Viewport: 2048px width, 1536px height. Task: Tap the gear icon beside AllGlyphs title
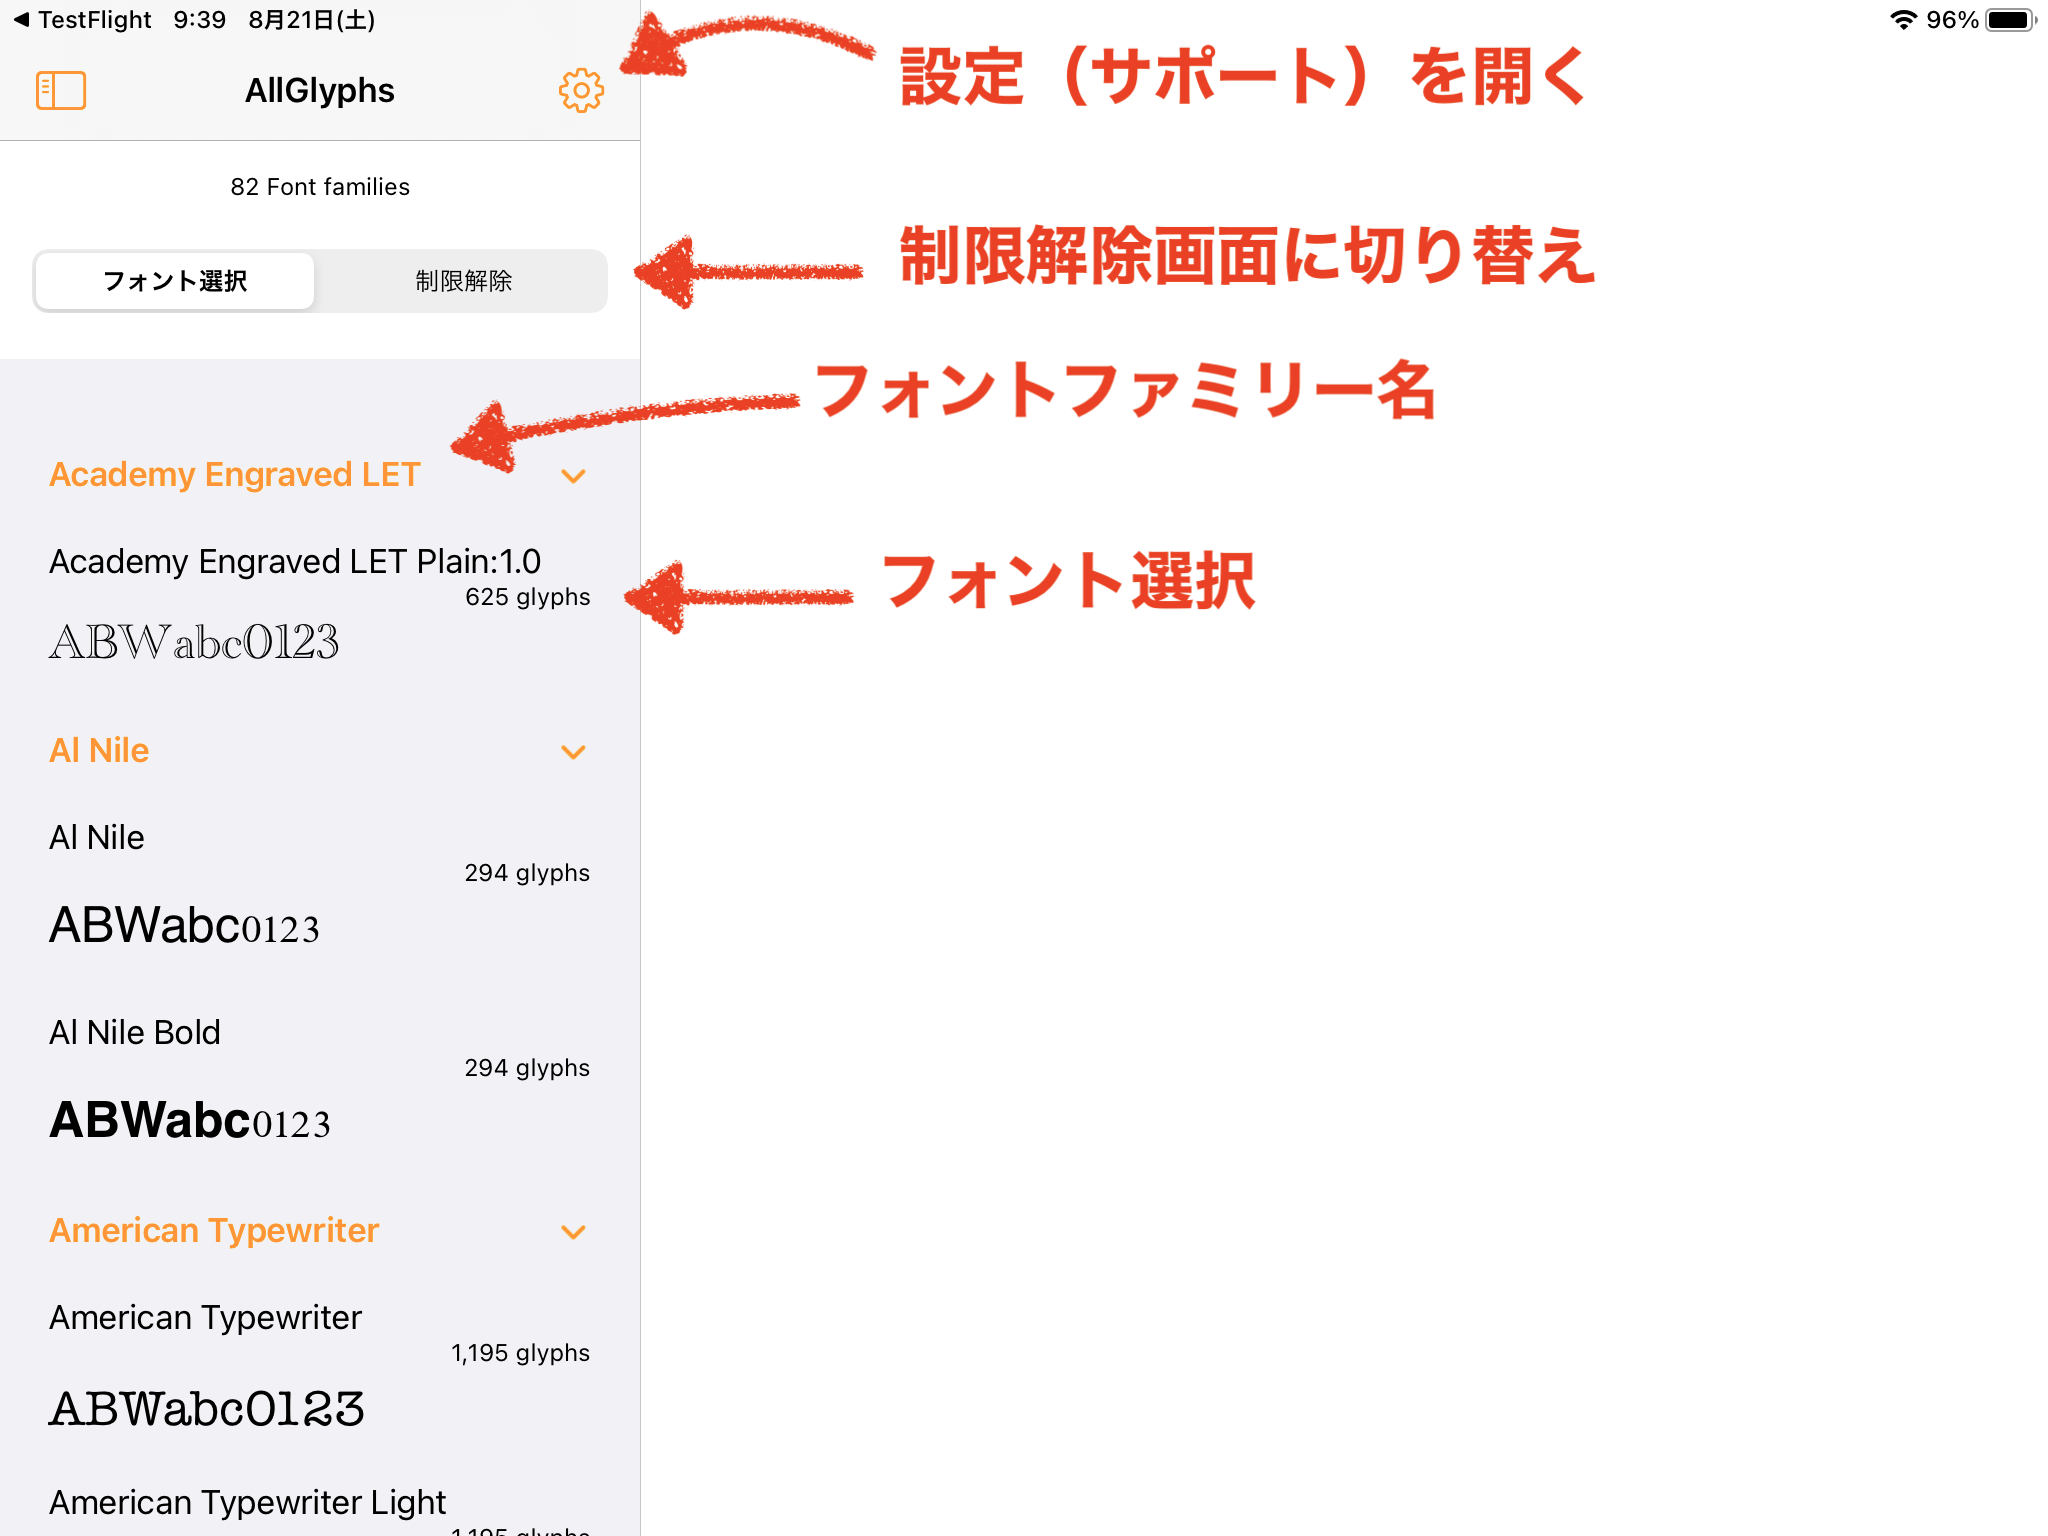[580, 89]
